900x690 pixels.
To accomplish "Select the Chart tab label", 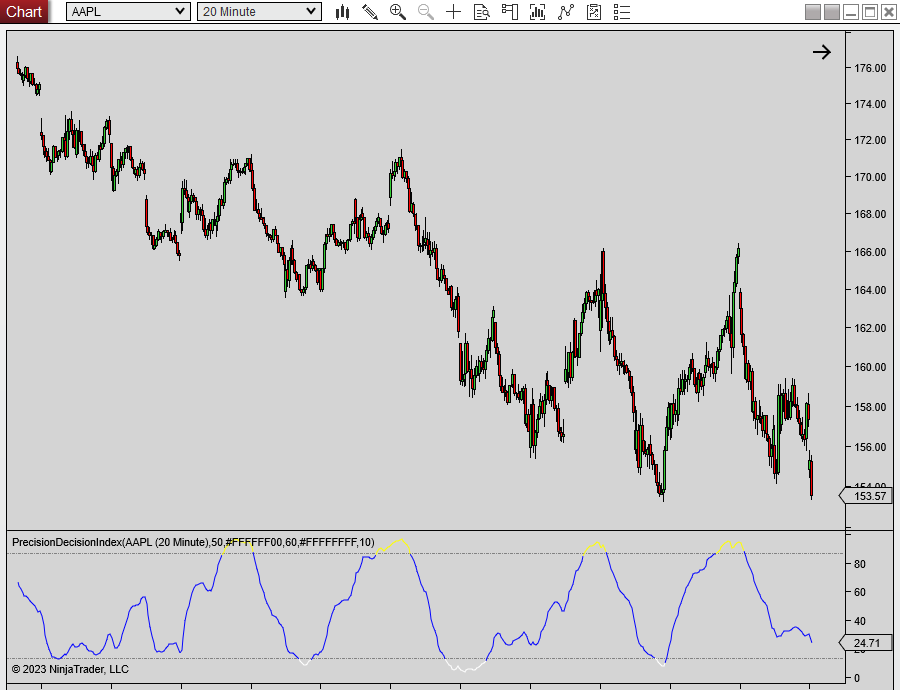I will (24, 12).
